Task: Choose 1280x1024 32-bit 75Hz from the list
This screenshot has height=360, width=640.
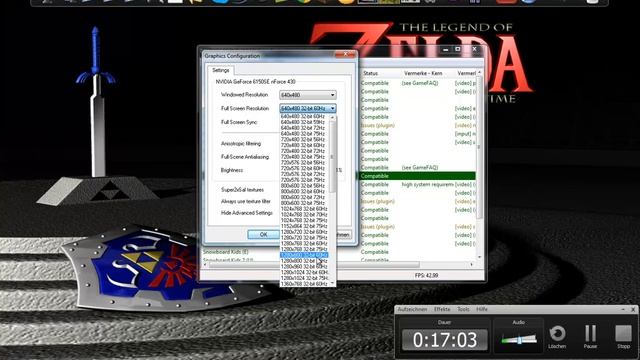Action: click(304, 278)
